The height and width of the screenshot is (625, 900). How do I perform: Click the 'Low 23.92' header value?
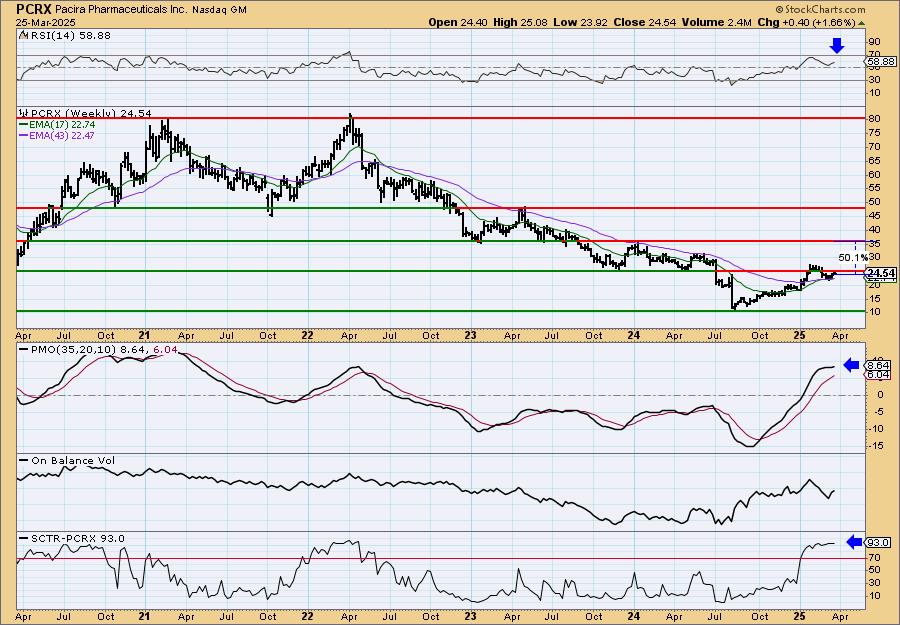point(580,22)
